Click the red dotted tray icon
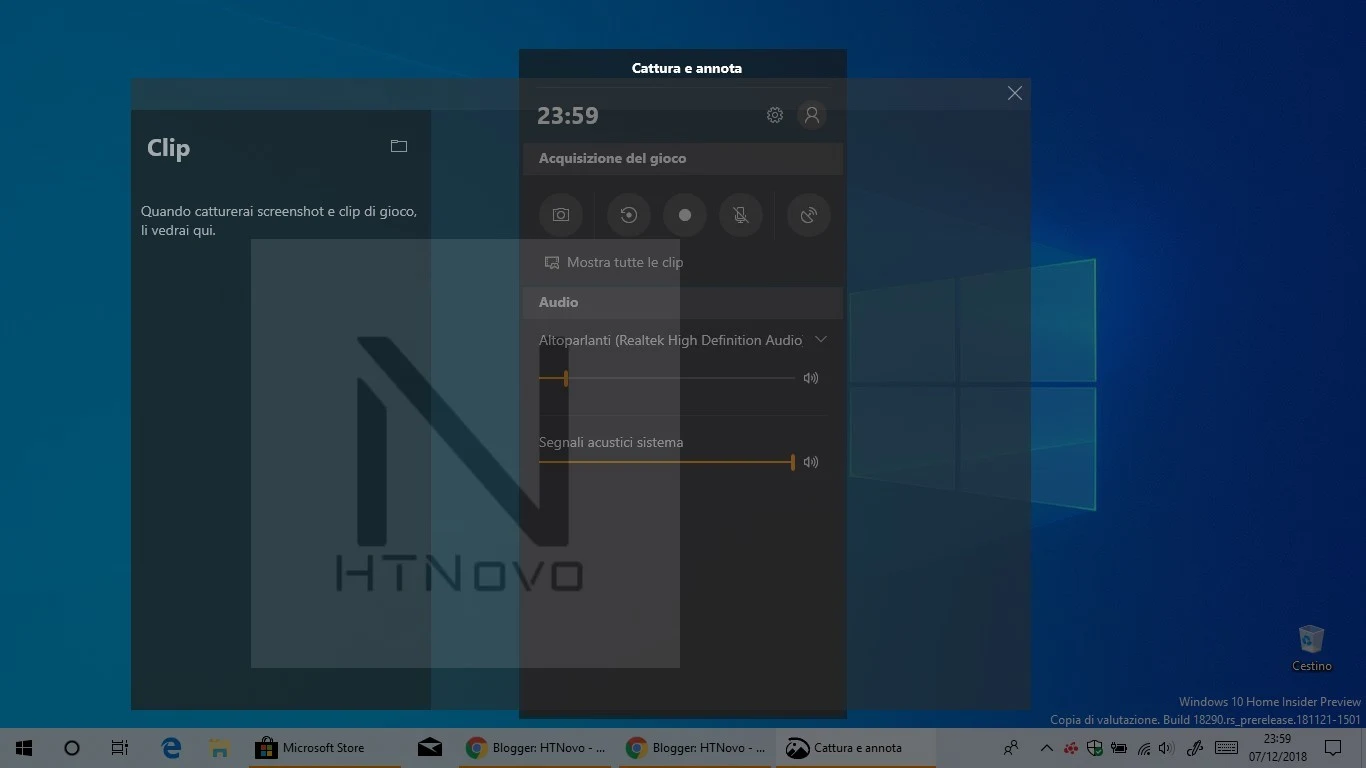Viewport: 1366px width, 768px height. (1071, 748)
